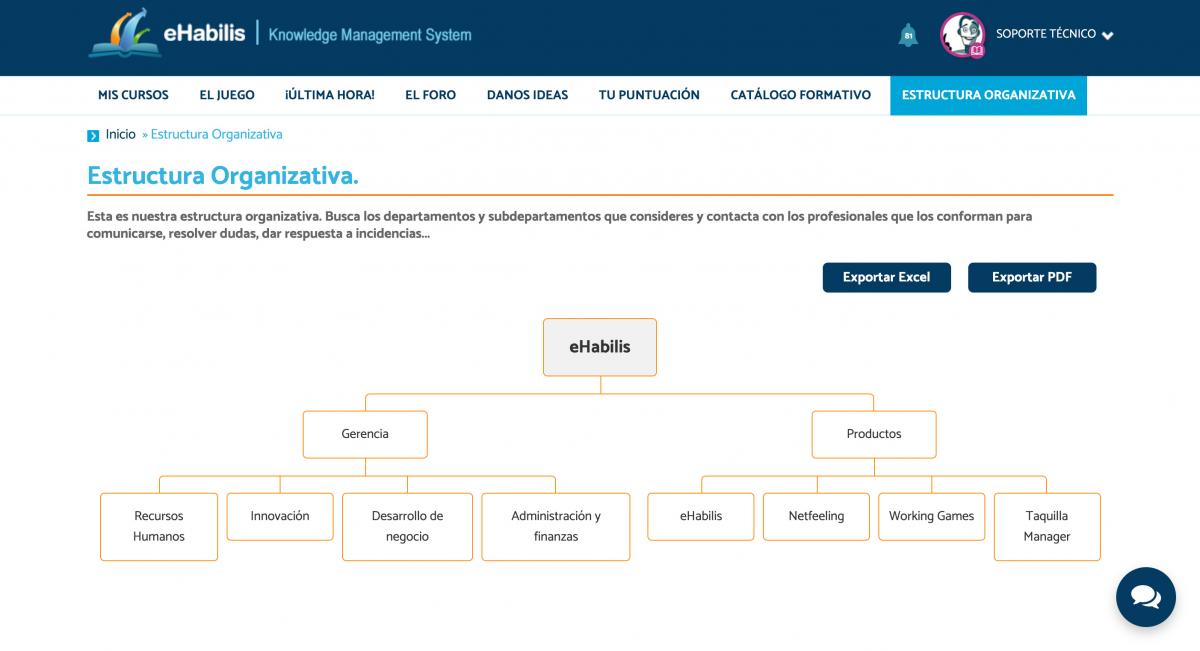Open the notifications bell icon

[907, 35]
